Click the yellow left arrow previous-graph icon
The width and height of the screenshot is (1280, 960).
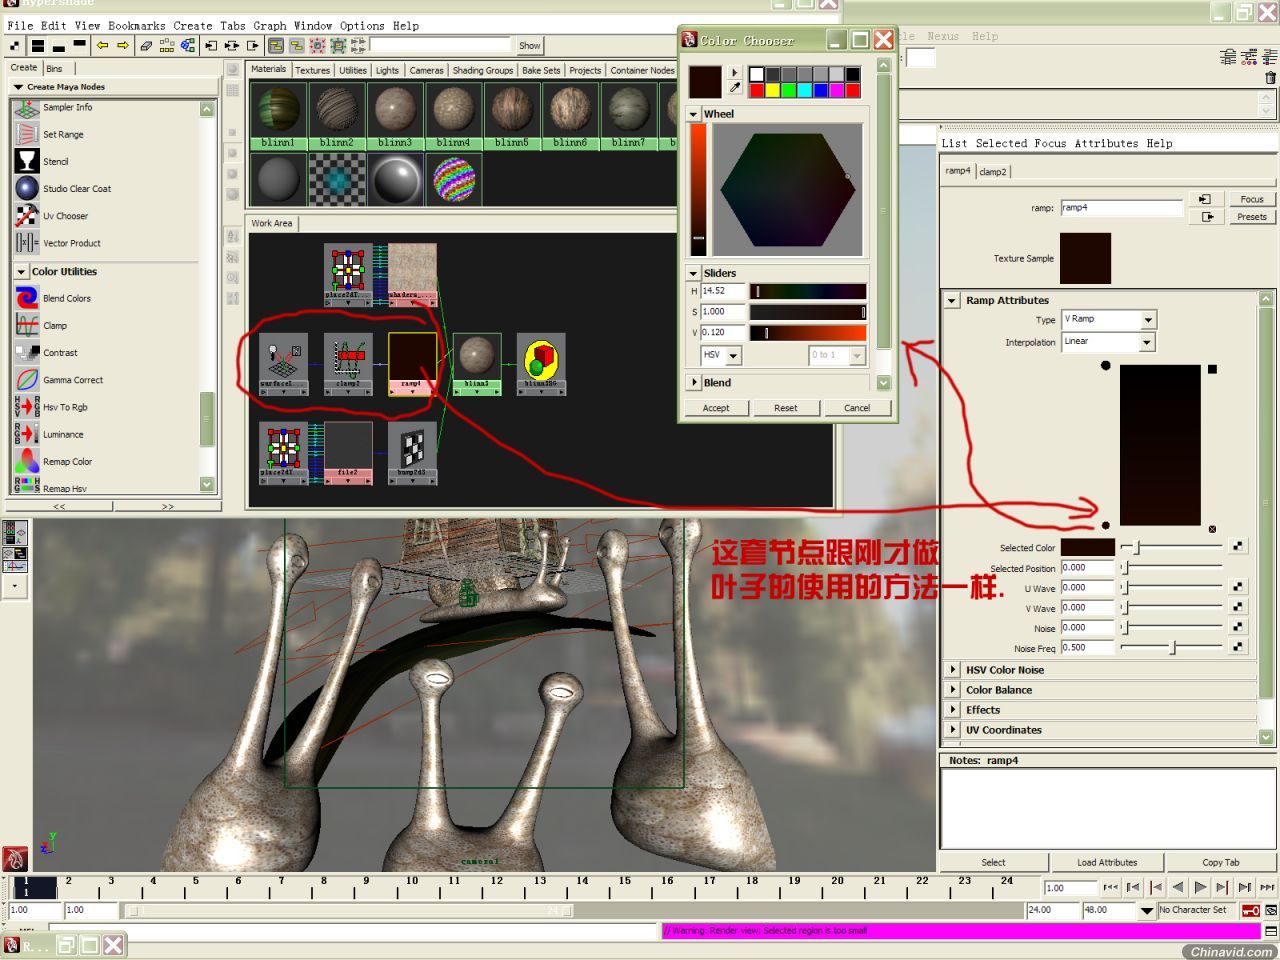click(x=102, y=45)
